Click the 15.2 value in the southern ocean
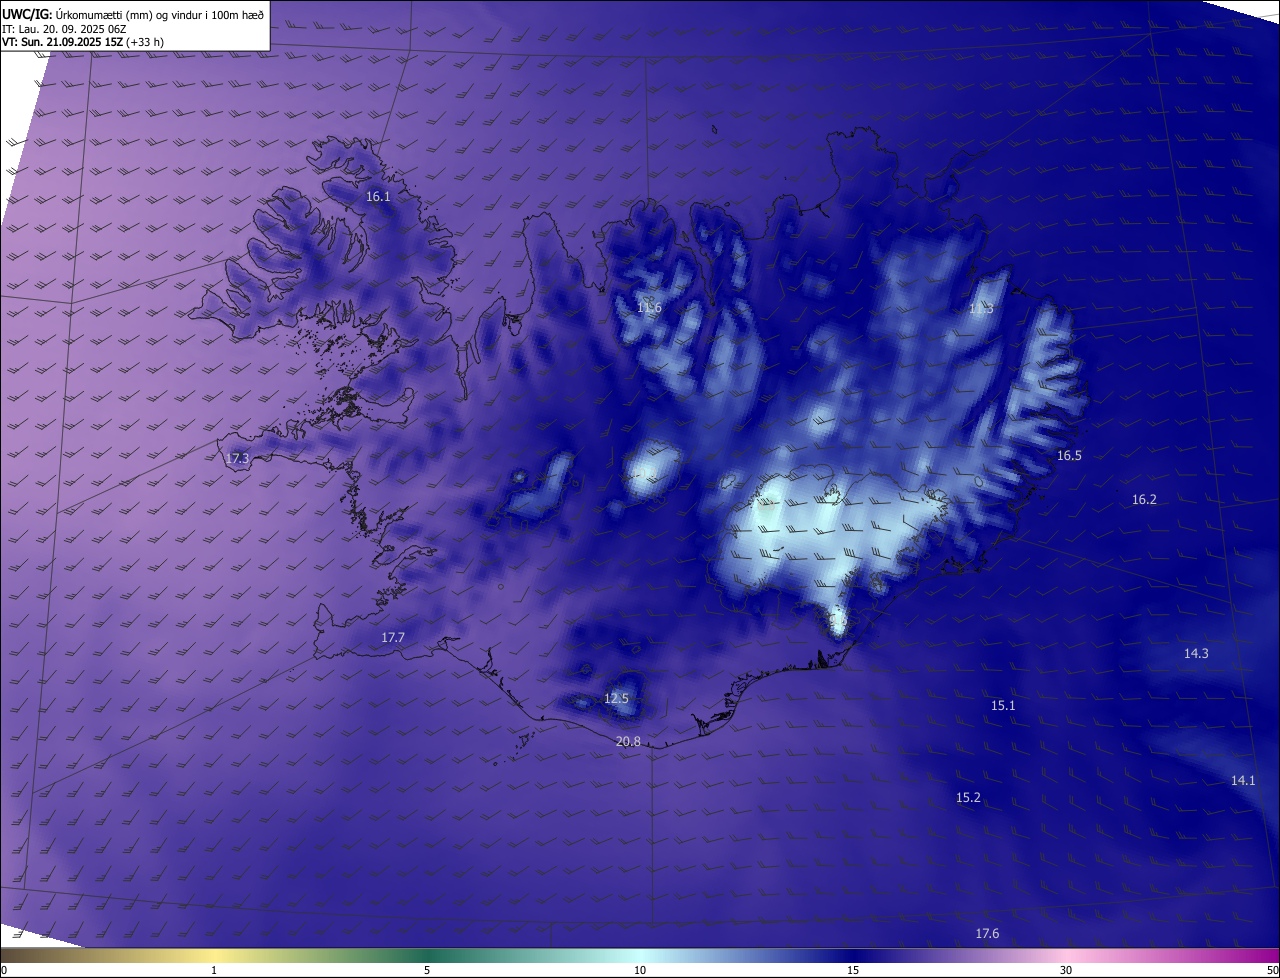 pyautogui.click(x=968, y=797)
